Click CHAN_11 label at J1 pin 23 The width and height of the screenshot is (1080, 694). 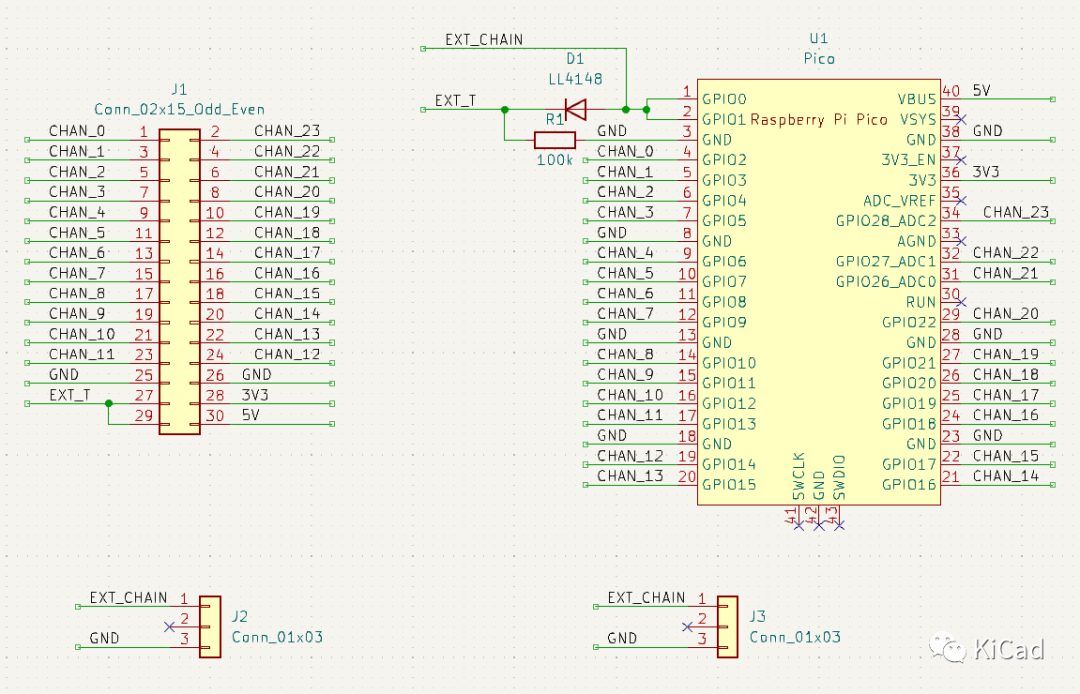pyautogui.click(x=82, y=354)
